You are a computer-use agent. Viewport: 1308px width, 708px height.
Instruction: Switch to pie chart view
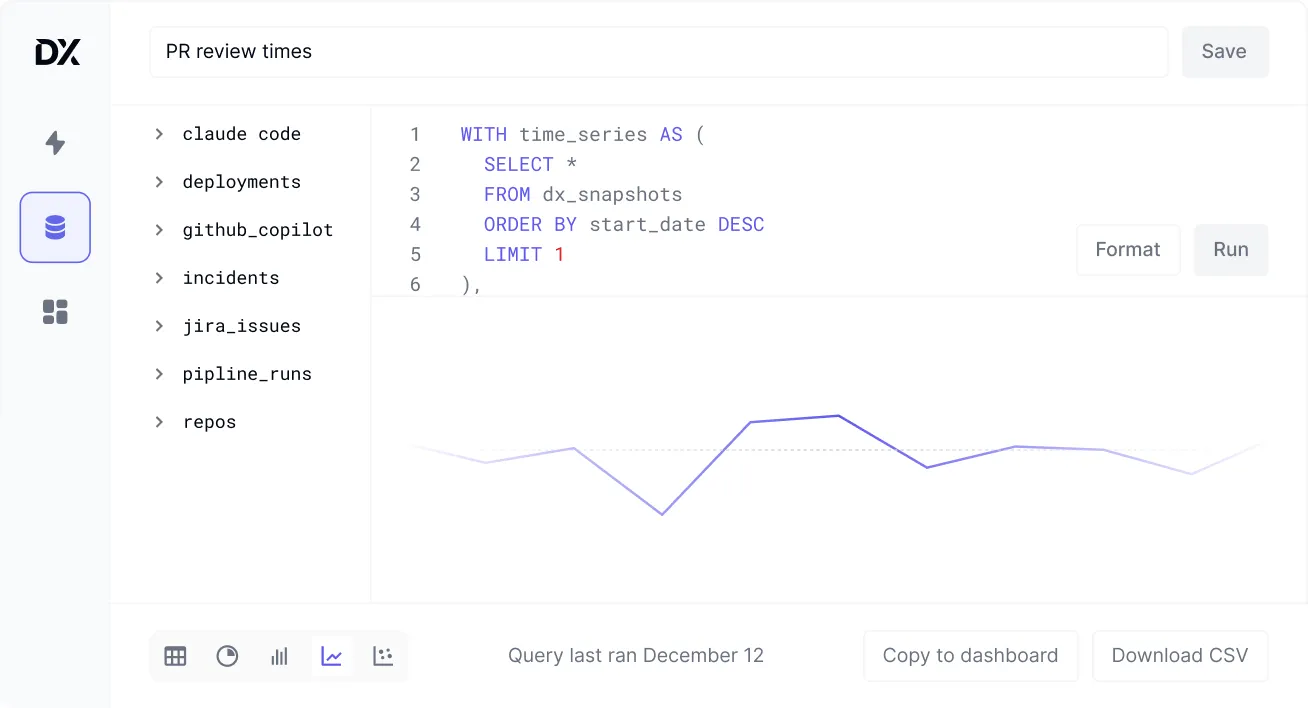tap(227, 656)
